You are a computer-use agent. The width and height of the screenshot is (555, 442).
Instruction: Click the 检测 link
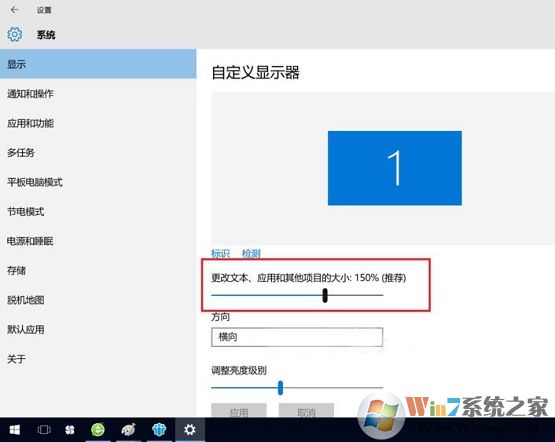tap(251, 253)
